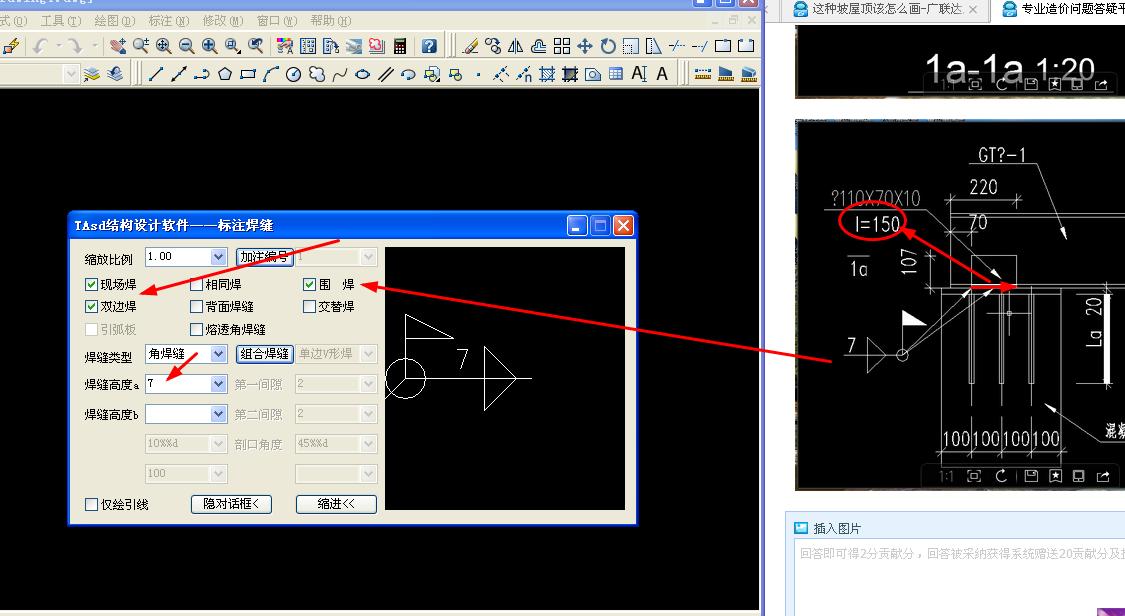Viewport: 1125px width, 616px height.
Task: Open the 焊缝类型 dropdown
Action: pos(219,354)
